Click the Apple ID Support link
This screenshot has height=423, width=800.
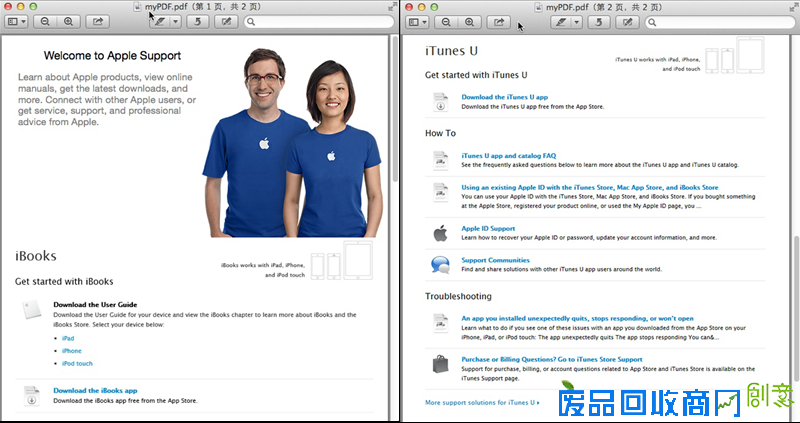(x=488, y=228)
